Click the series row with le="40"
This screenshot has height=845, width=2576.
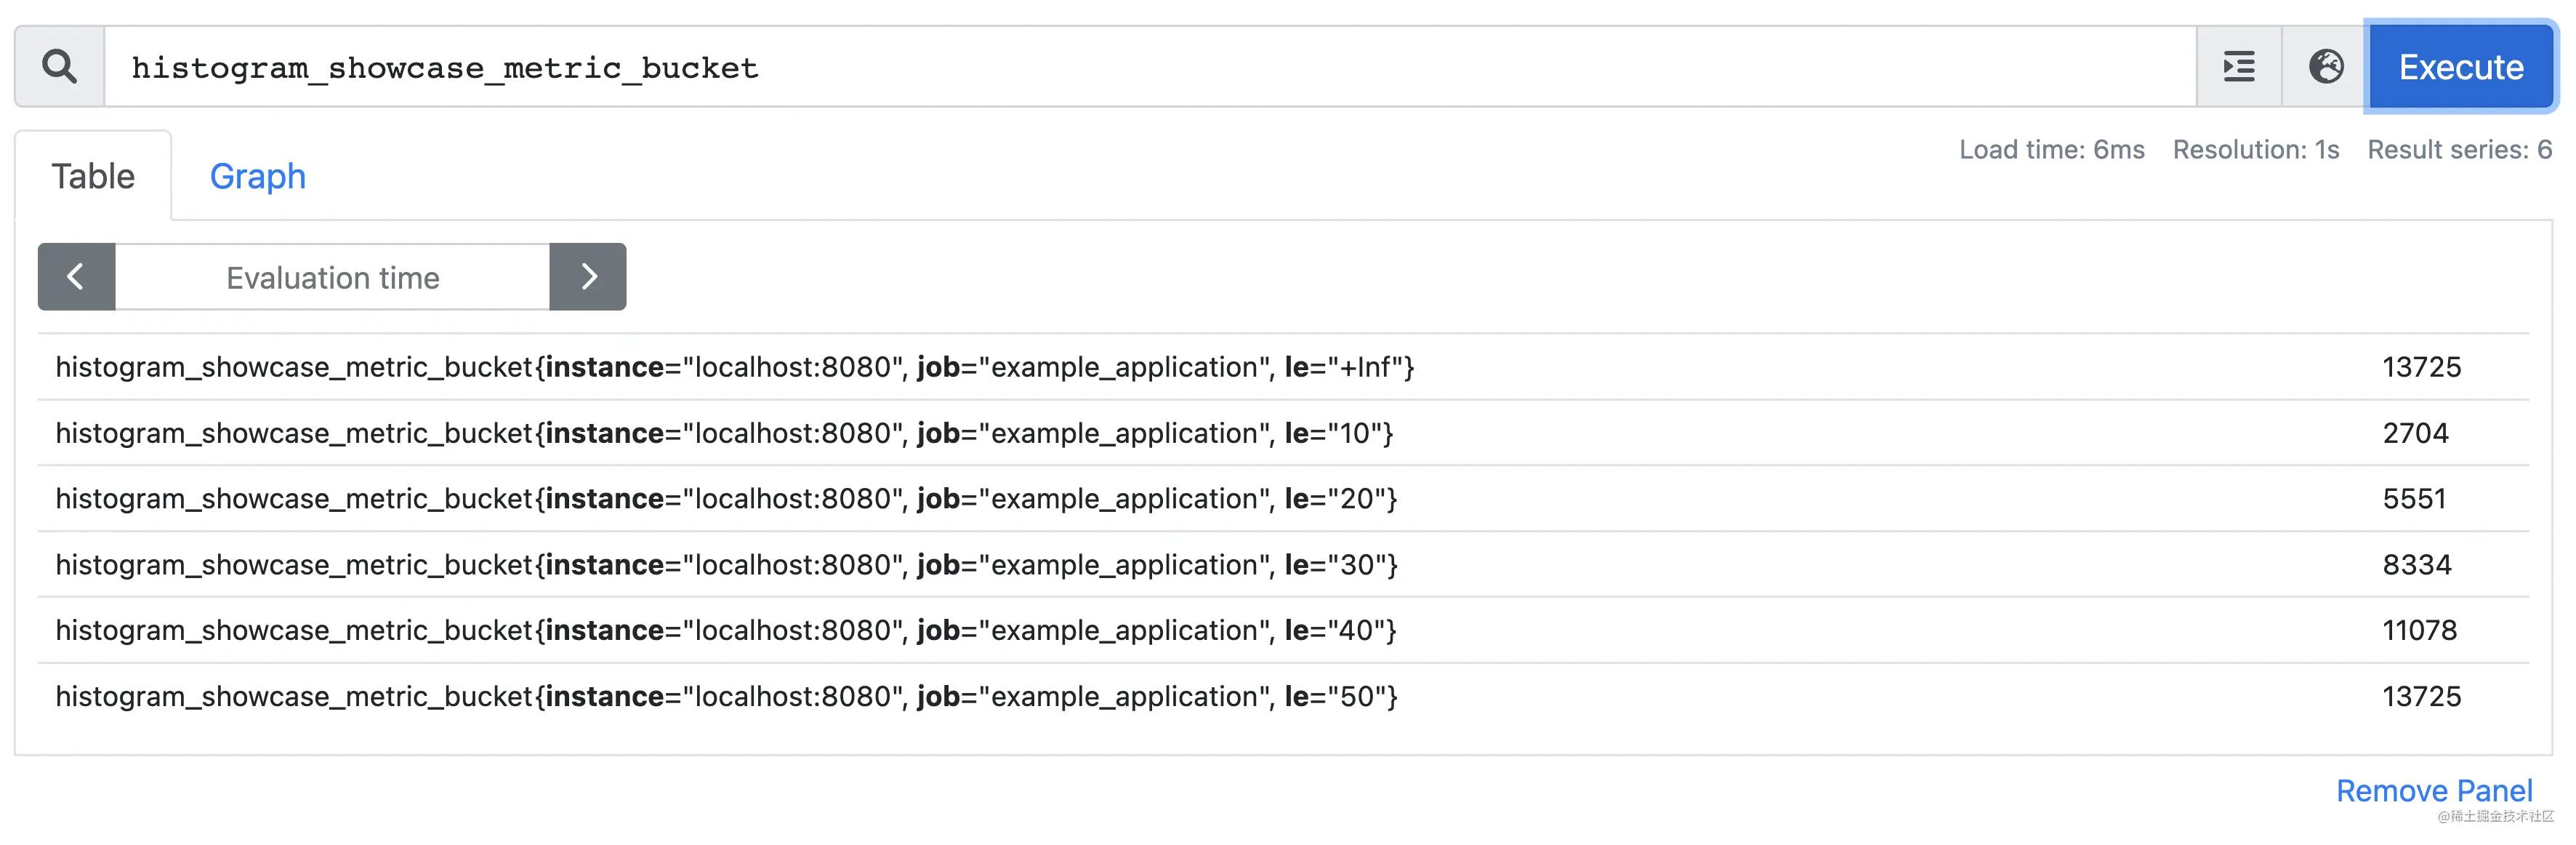(x=726, y=630)
